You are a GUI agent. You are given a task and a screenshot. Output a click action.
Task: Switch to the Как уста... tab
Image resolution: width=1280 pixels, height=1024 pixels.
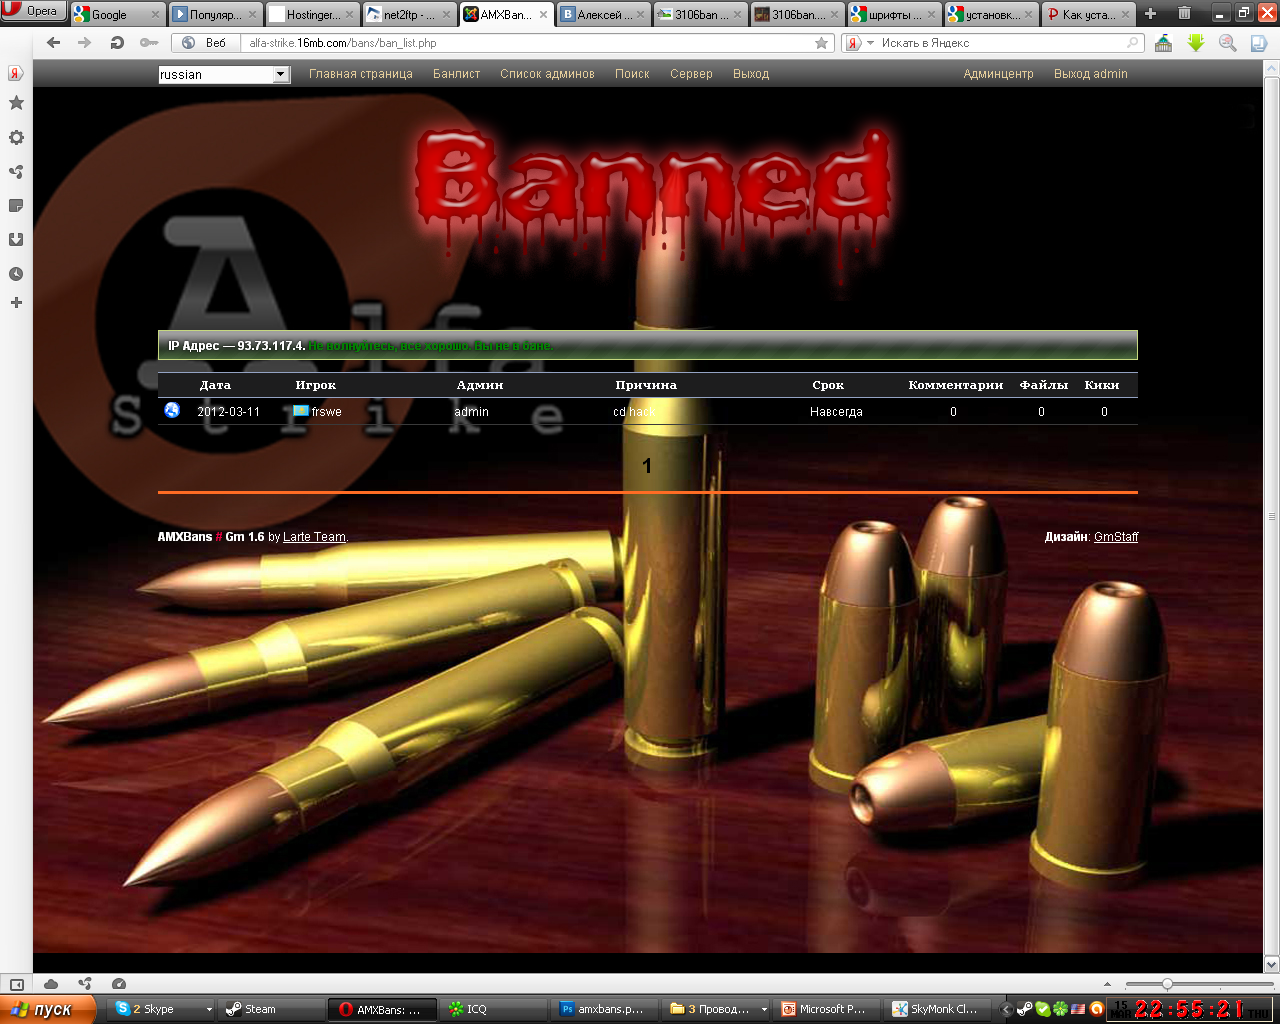click(x=1088, y=14)
